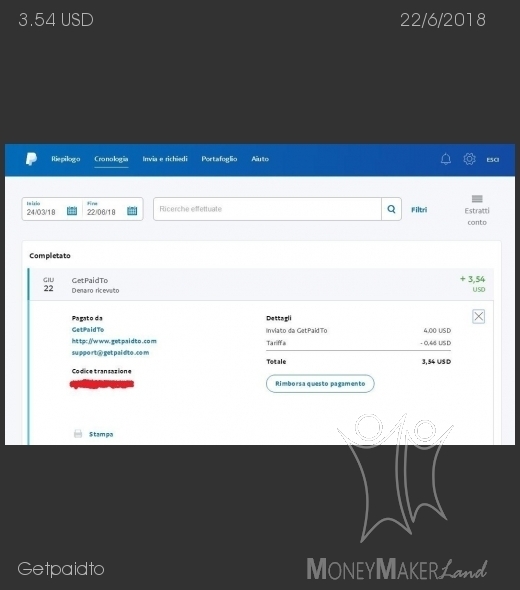The height and width of the screenshot is (590, 520).
Task: Click the + 3,54 USD amount
Action: [473, 283]
